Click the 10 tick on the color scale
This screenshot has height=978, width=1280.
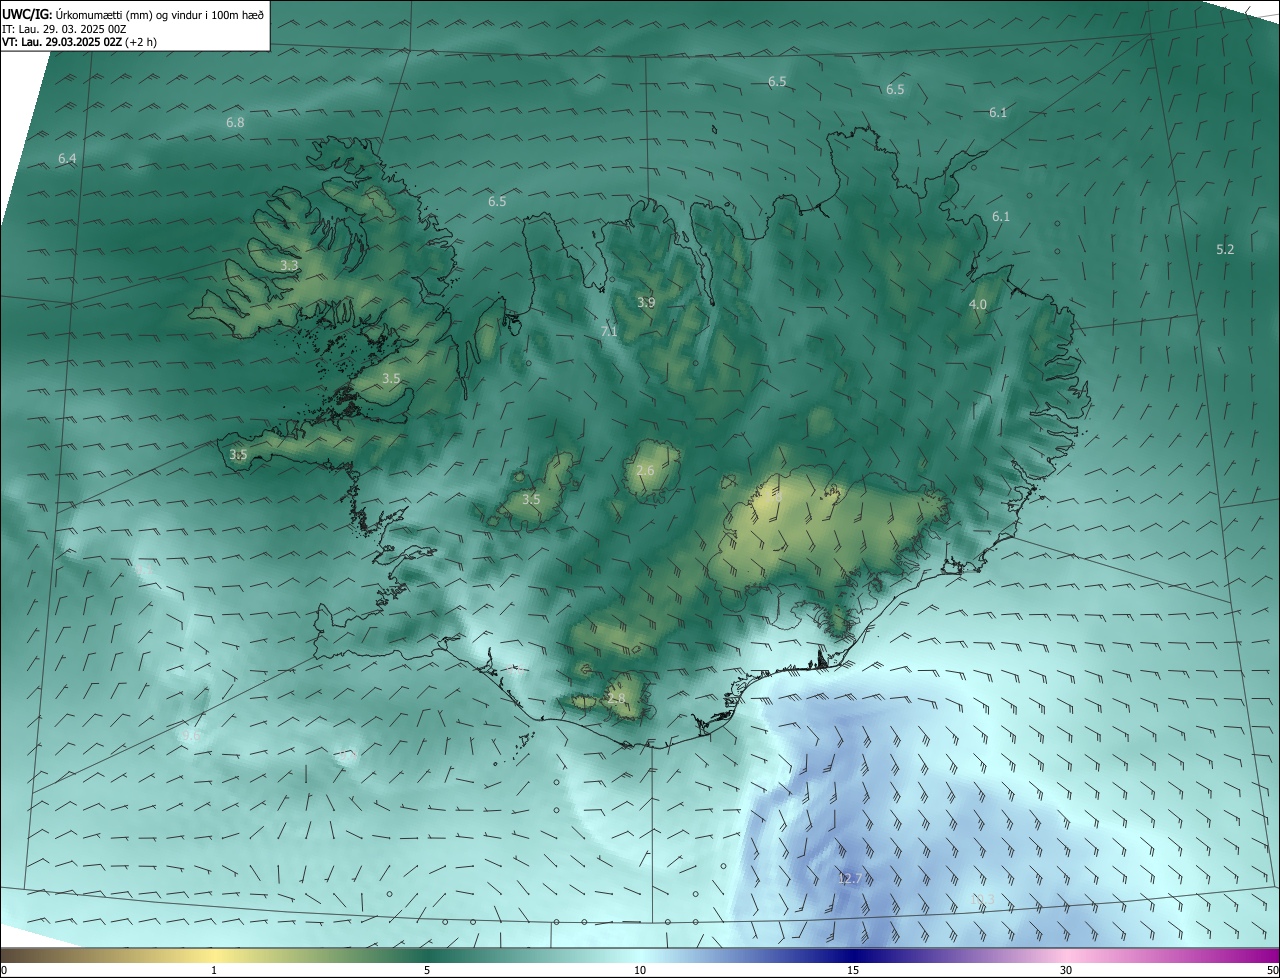640,970
